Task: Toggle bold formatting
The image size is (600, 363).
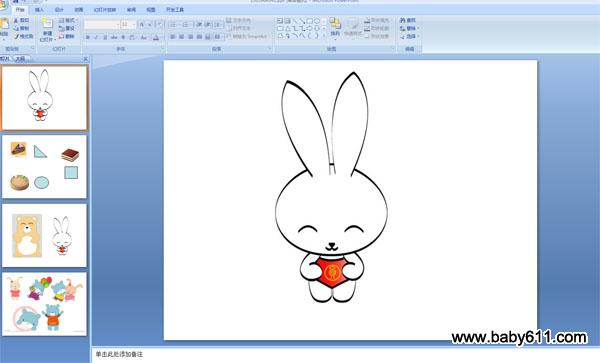Action: (x=88, y=37)
